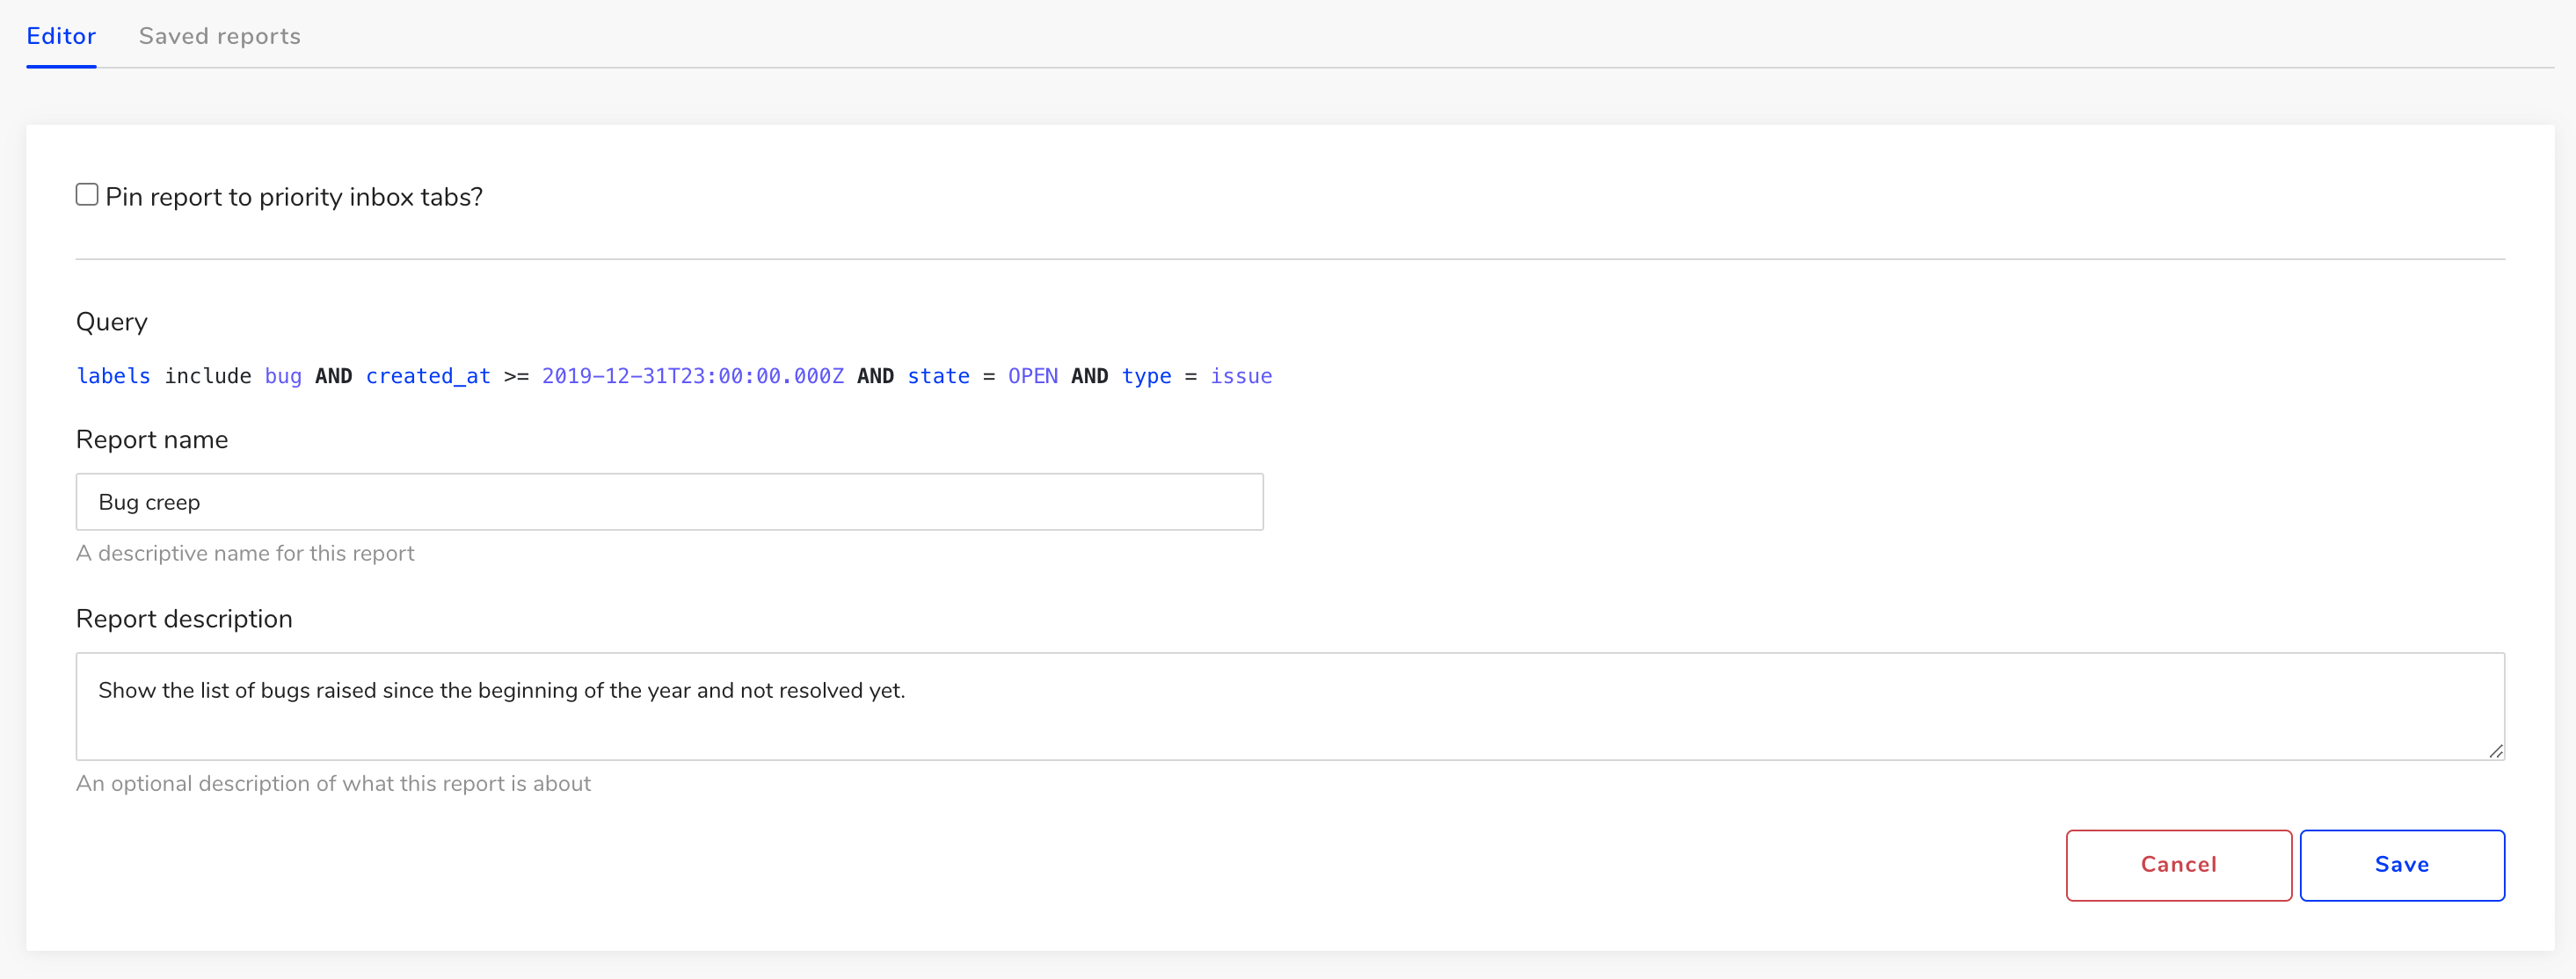Click the 'A descriptive name for this report' hint
This screenshot has height=979, width=2576.
[245, 553]
